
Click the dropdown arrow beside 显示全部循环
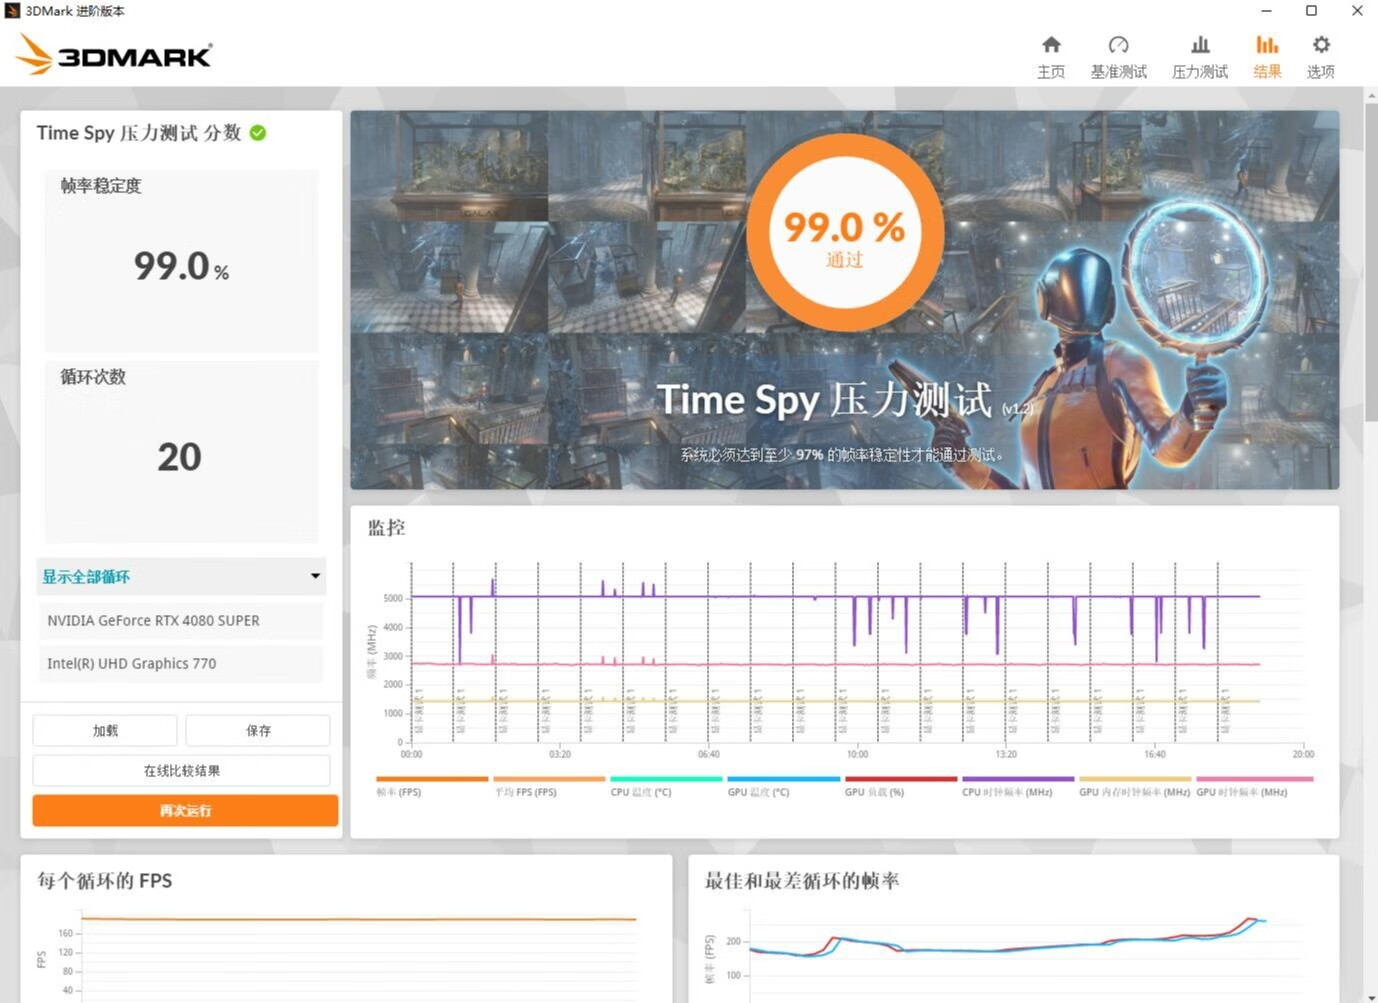(x=315, y=576)
